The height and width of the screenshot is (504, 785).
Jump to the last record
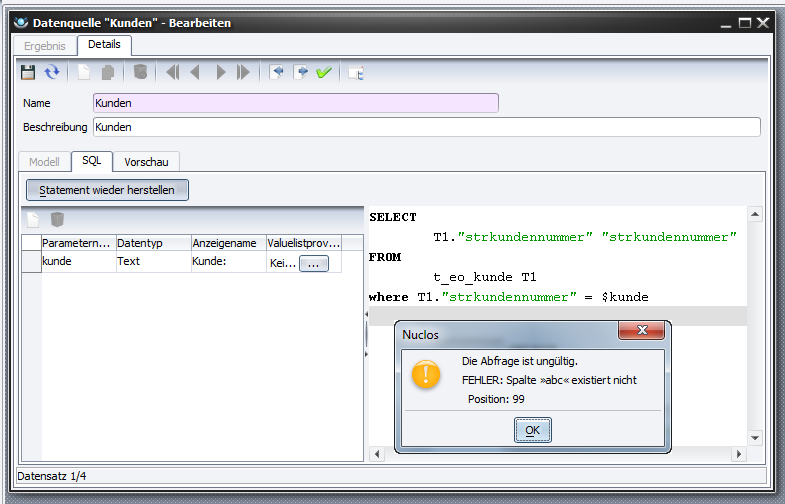243,73
